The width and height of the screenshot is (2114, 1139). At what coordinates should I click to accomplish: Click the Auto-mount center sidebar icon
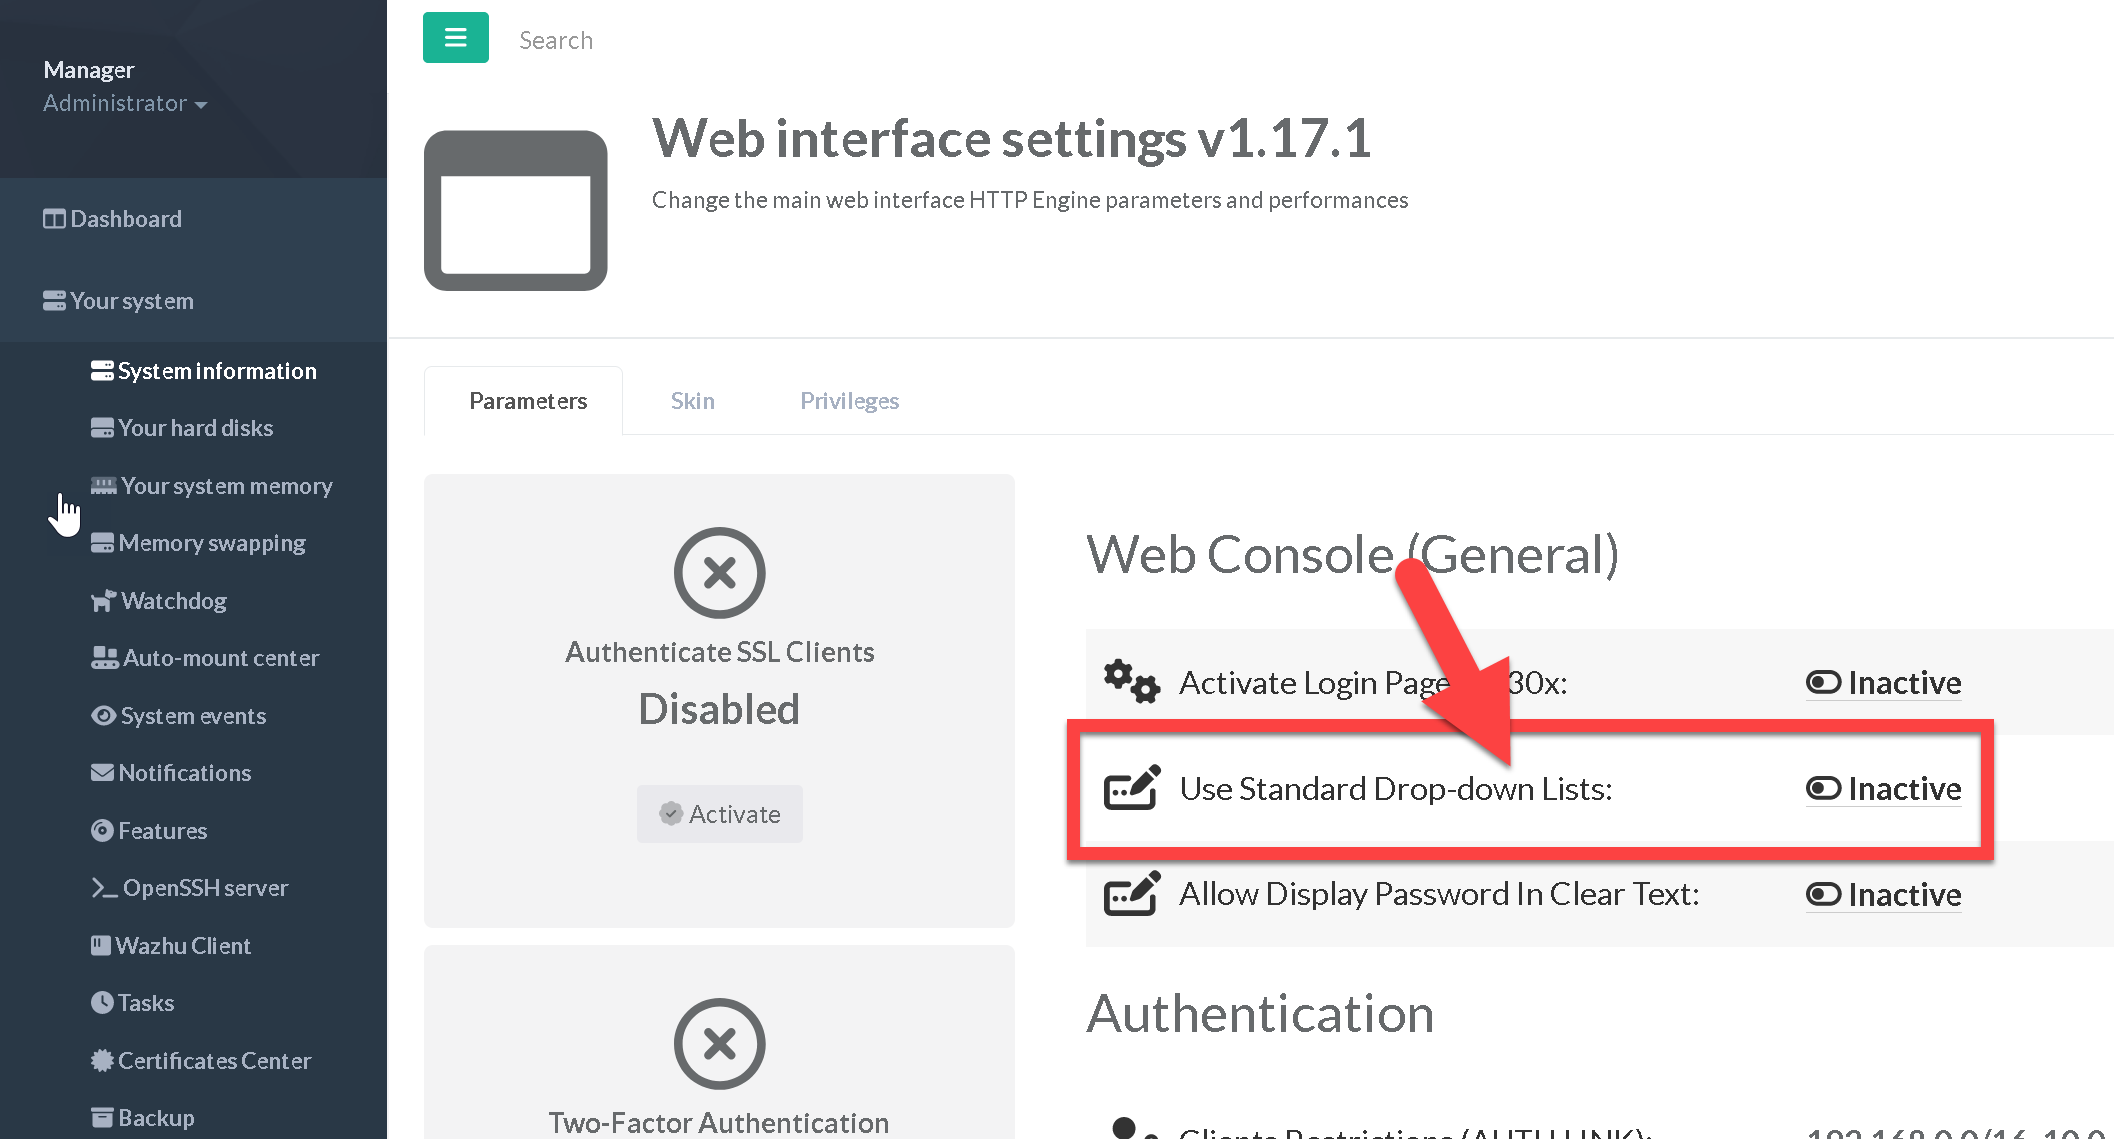104,658
